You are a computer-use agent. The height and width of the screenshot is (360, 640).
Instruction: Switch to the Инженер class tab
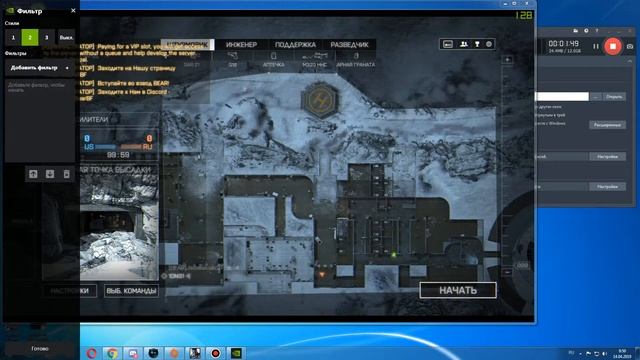tap(241, 44)
